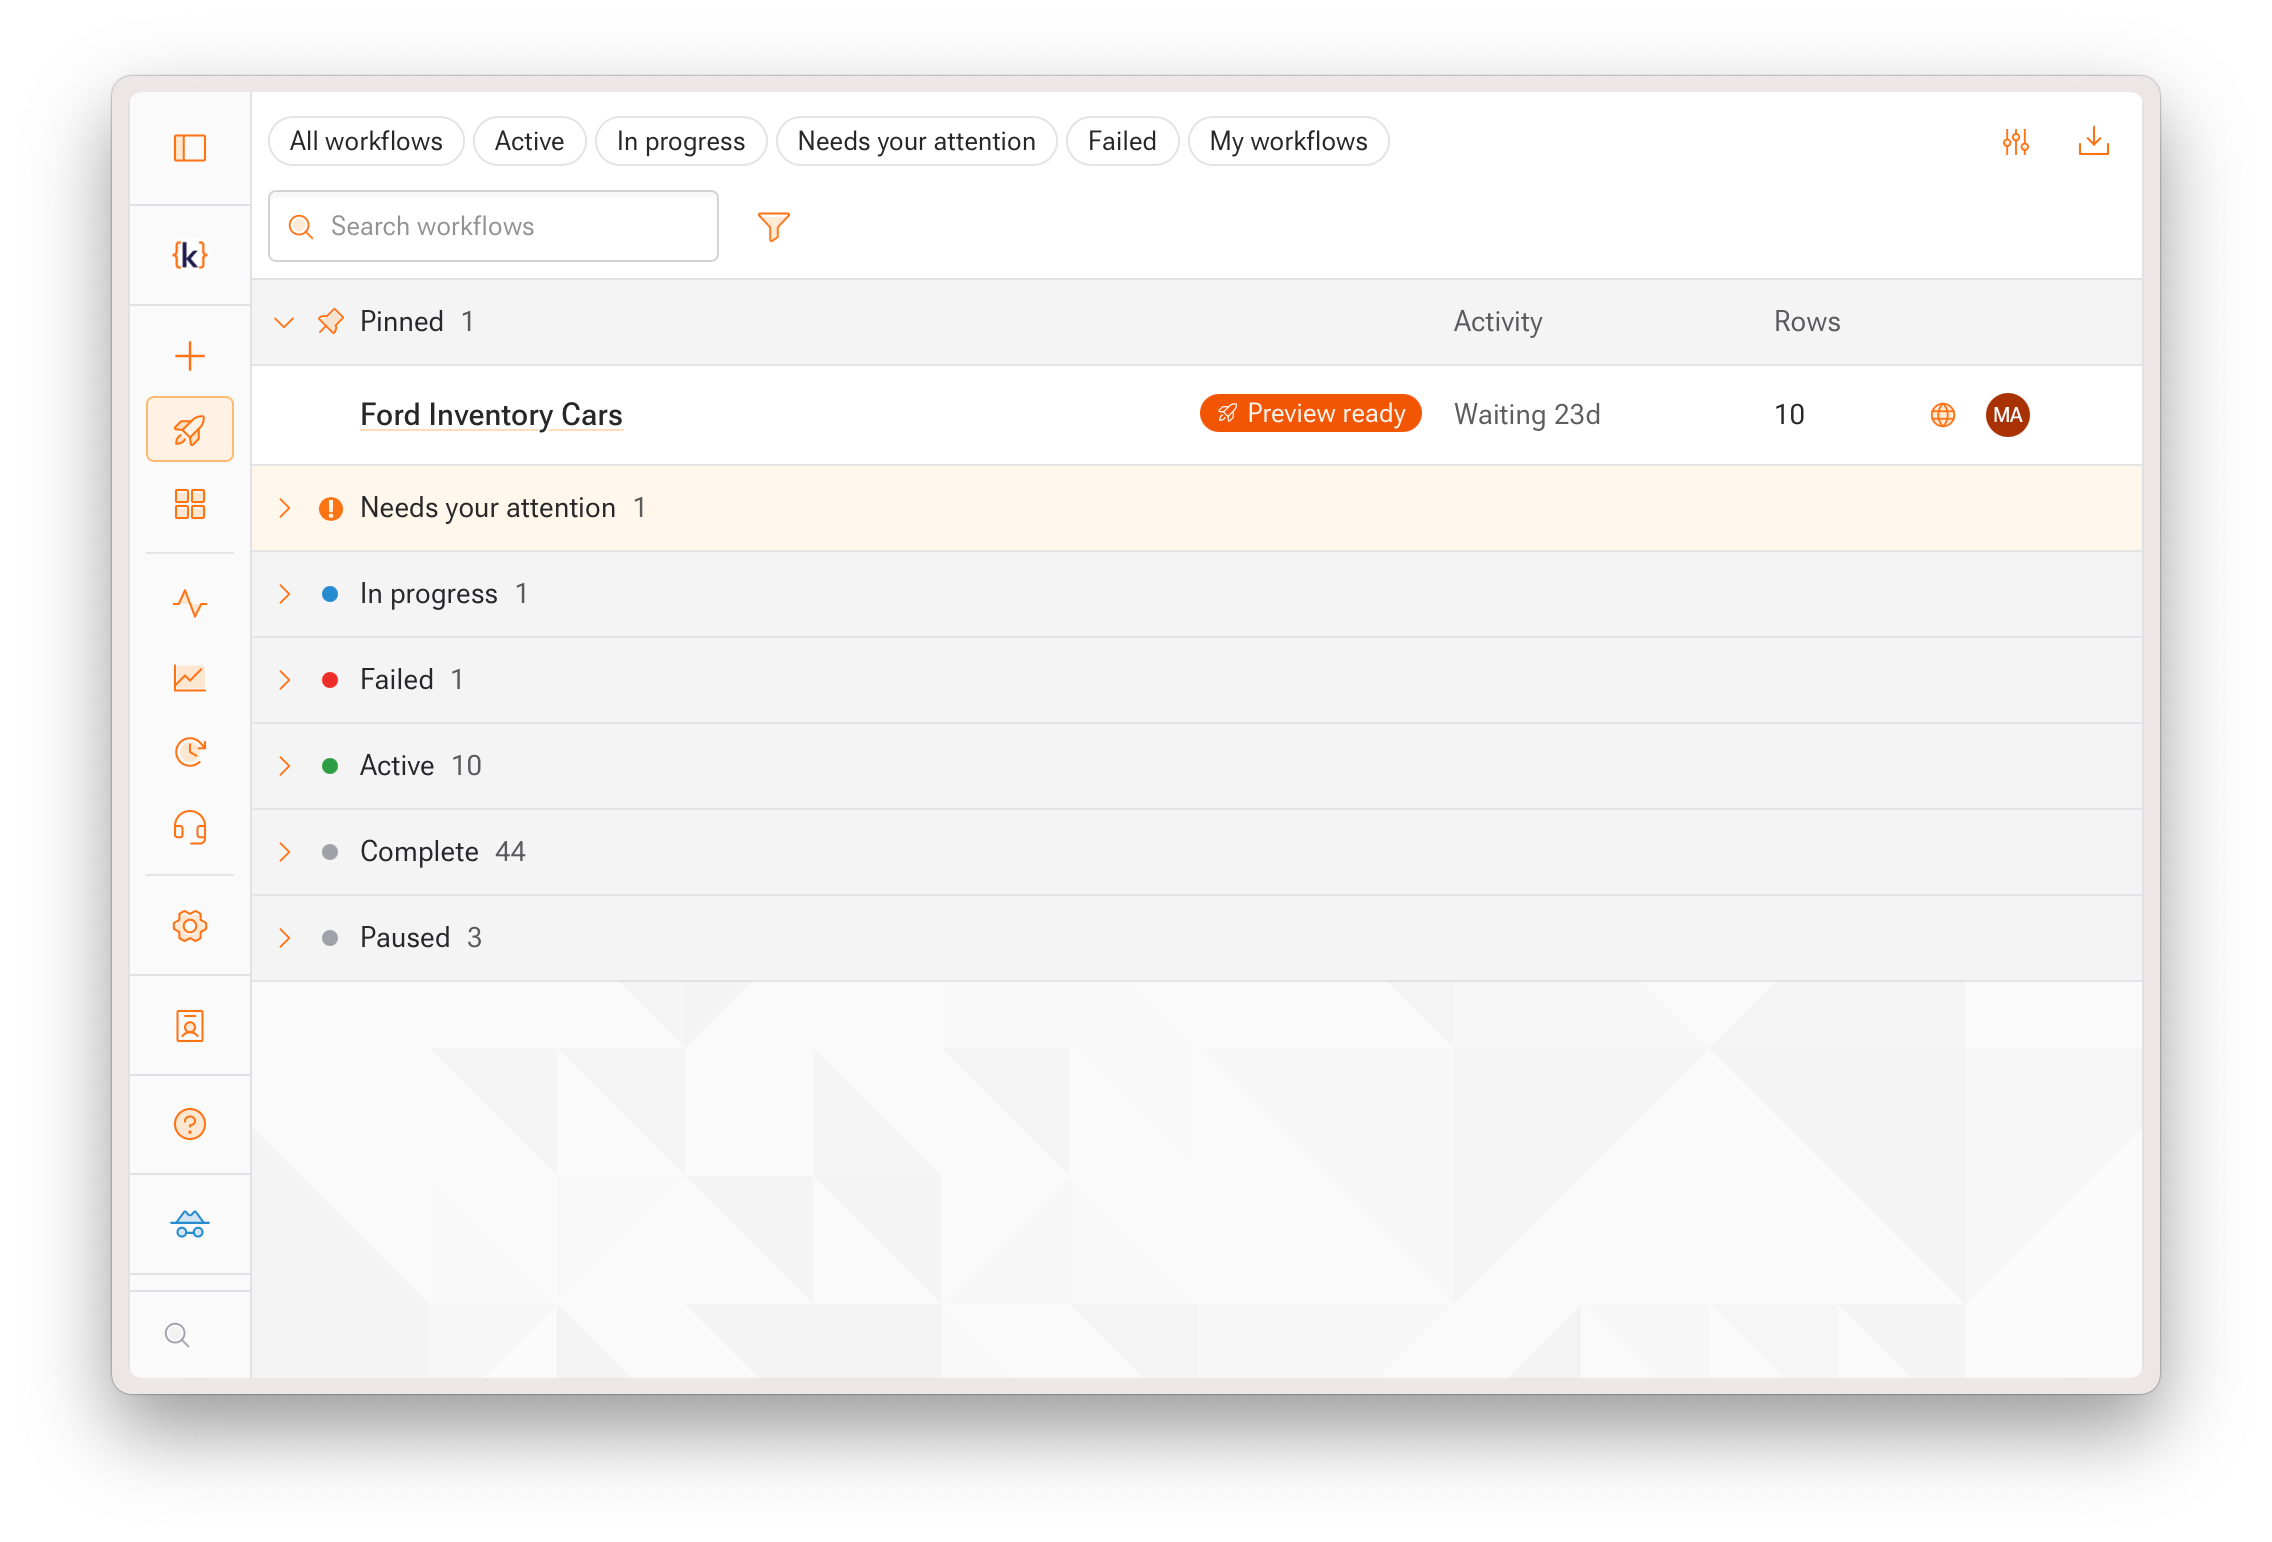
Task: Click the MA user avatar
Action: click(x=2007, y=415)
